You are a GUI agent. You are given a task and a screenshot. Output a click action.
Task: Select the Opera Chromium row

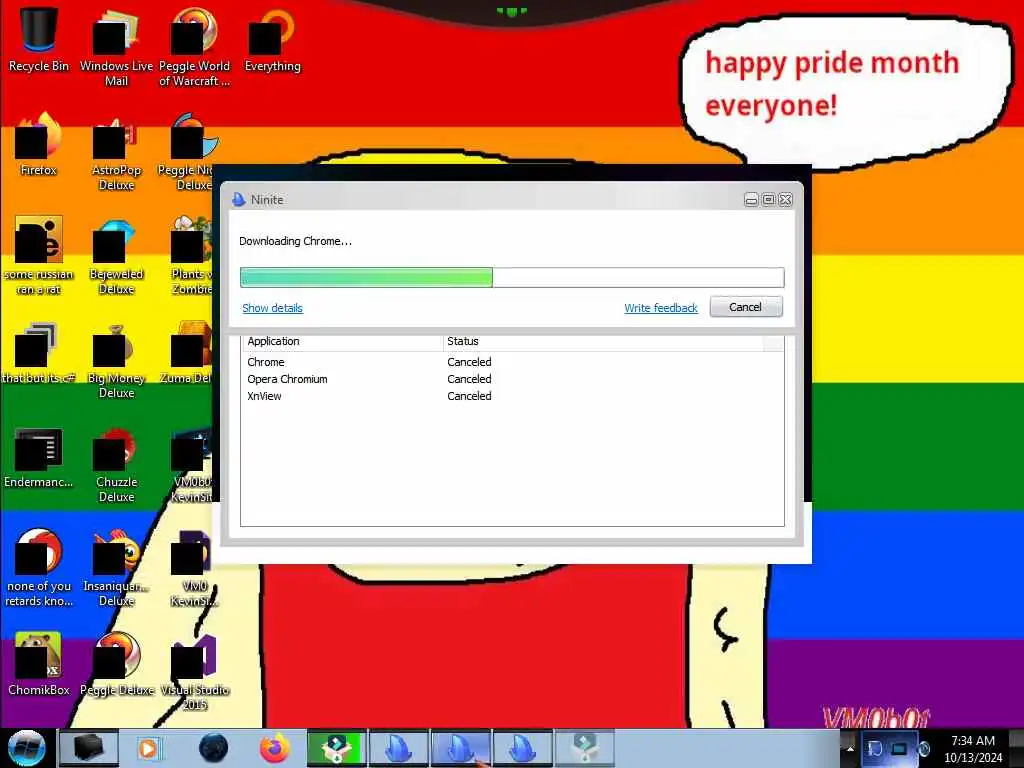tap(512, 379)
